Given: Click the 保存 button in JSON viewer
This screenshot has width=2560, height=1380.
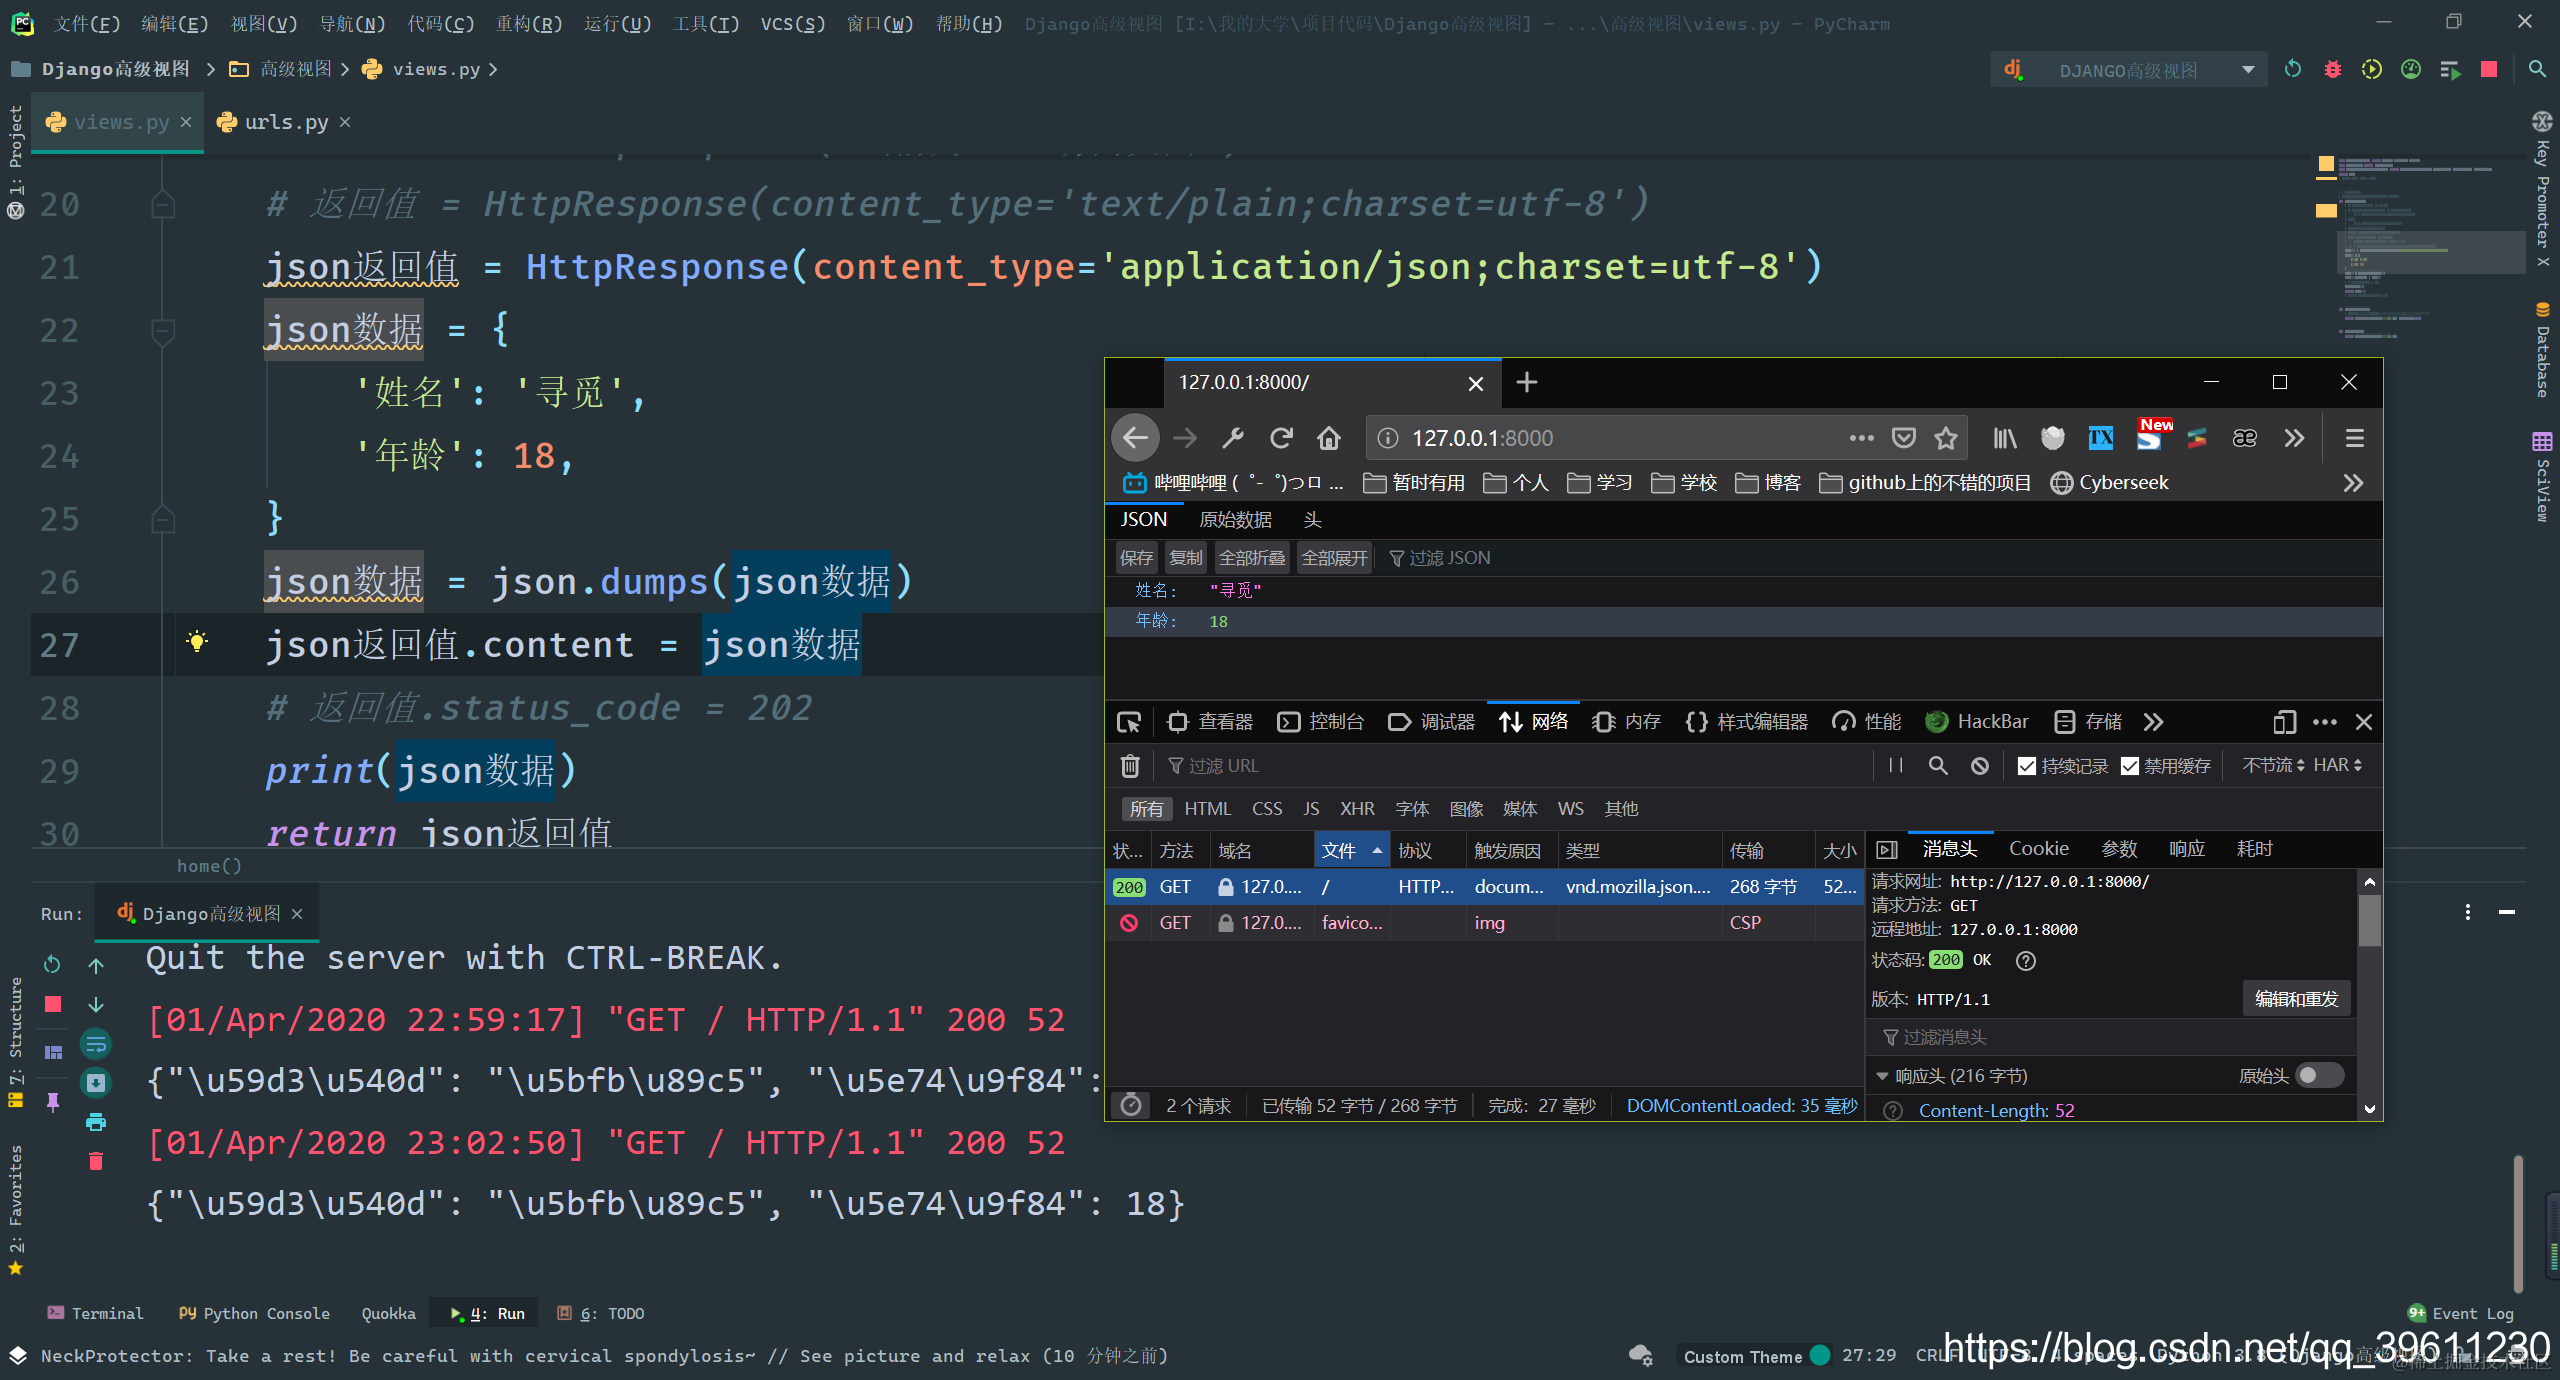Looking at the screenshot, I should coord(1136,558).
